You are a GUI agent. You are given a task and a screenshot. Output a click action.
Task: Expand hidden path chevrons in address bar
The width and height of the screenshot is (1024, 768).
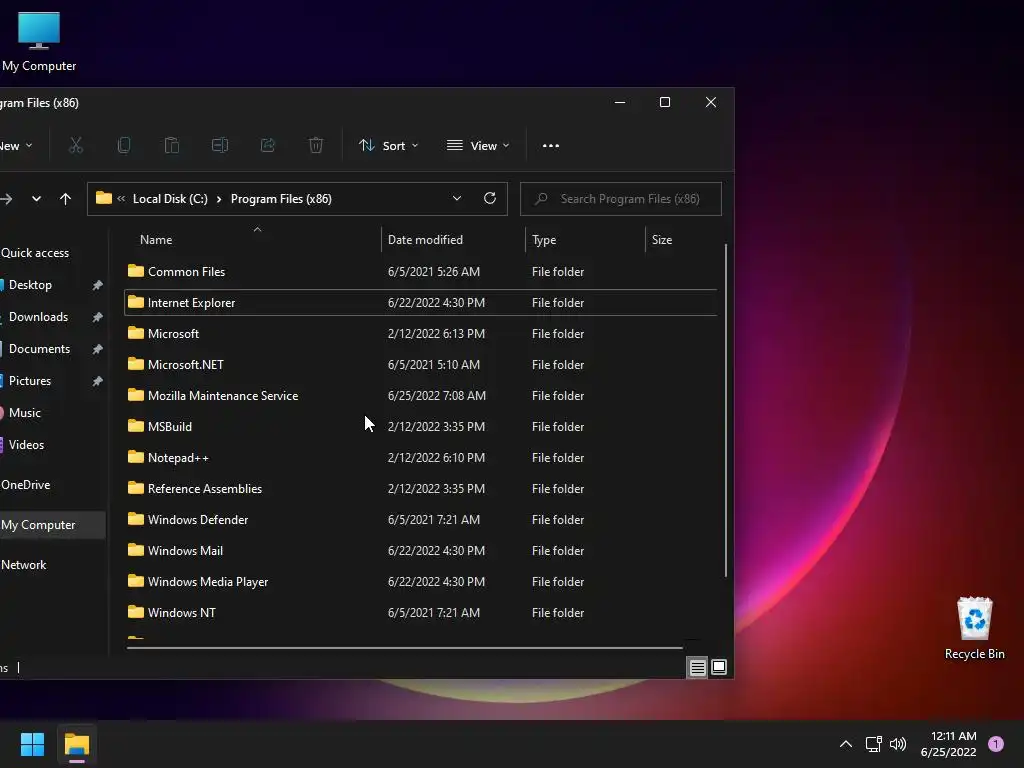(121, 199)
